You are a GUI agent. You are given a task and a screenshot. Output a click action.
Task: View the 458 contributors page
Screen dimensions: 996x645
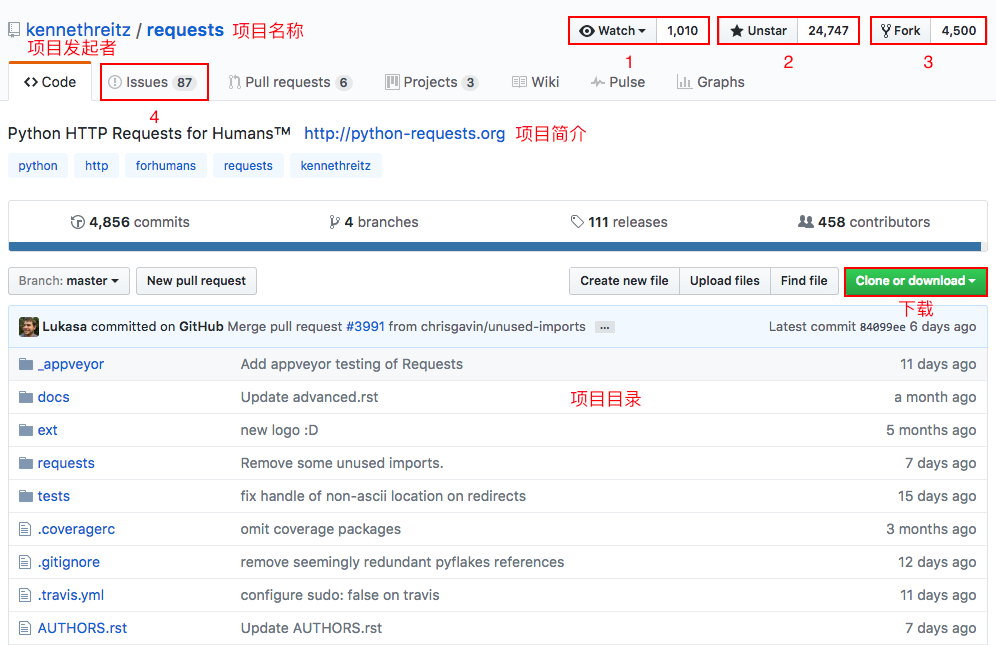(x=864, y=222)
